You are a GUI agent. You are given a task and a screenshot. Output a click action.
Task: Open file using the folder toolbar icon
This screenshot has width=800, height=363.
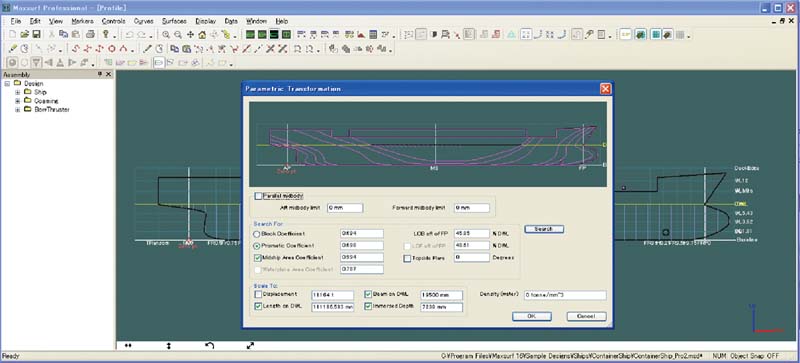pos(24,35)
